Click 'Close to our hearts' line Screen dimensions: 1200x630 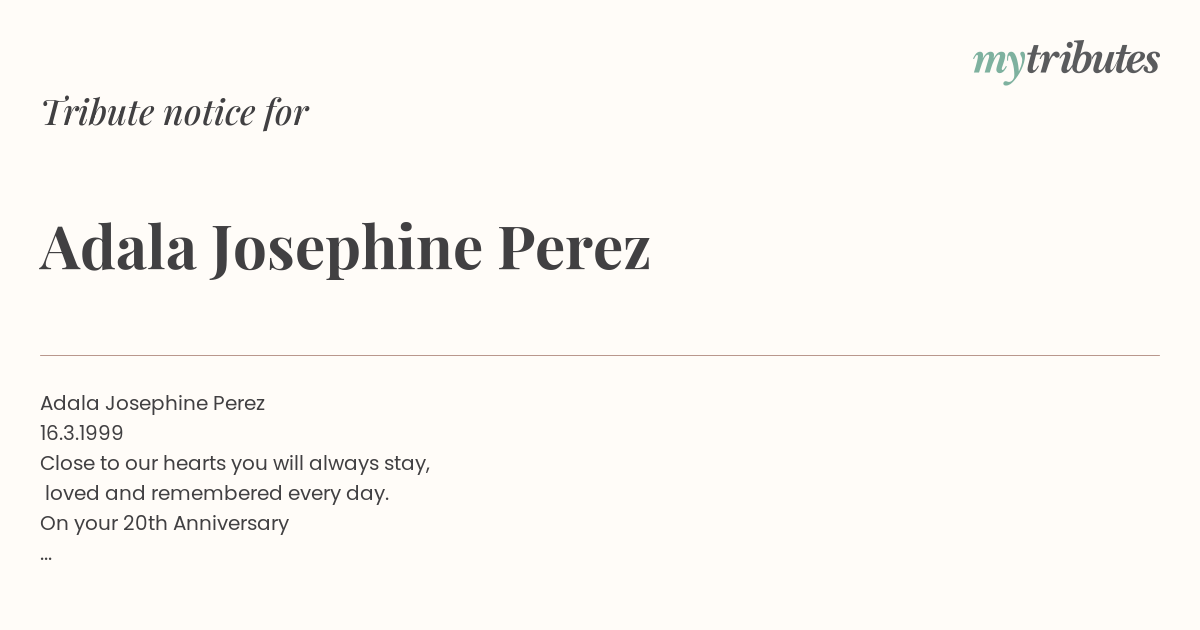click(235, 464)
